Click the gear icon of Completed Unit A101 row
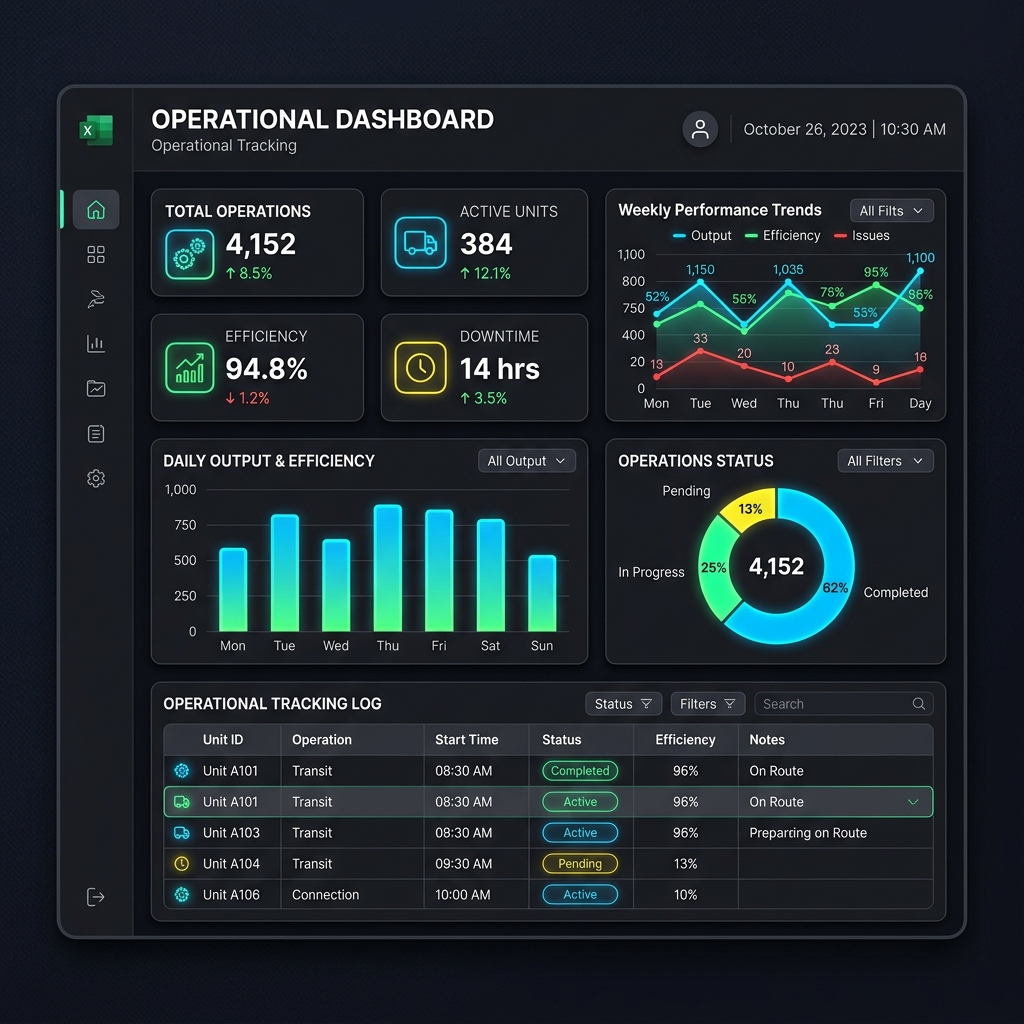The image size is (1024, 1024). 182,771
